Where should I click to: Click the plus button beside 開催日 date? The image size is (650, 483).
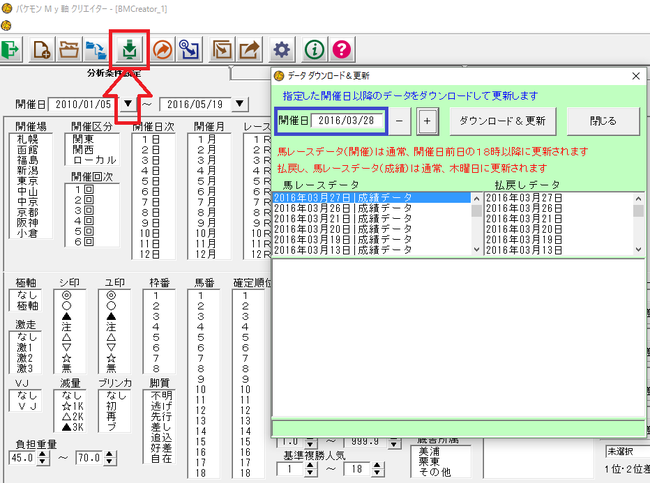[427, 121]
